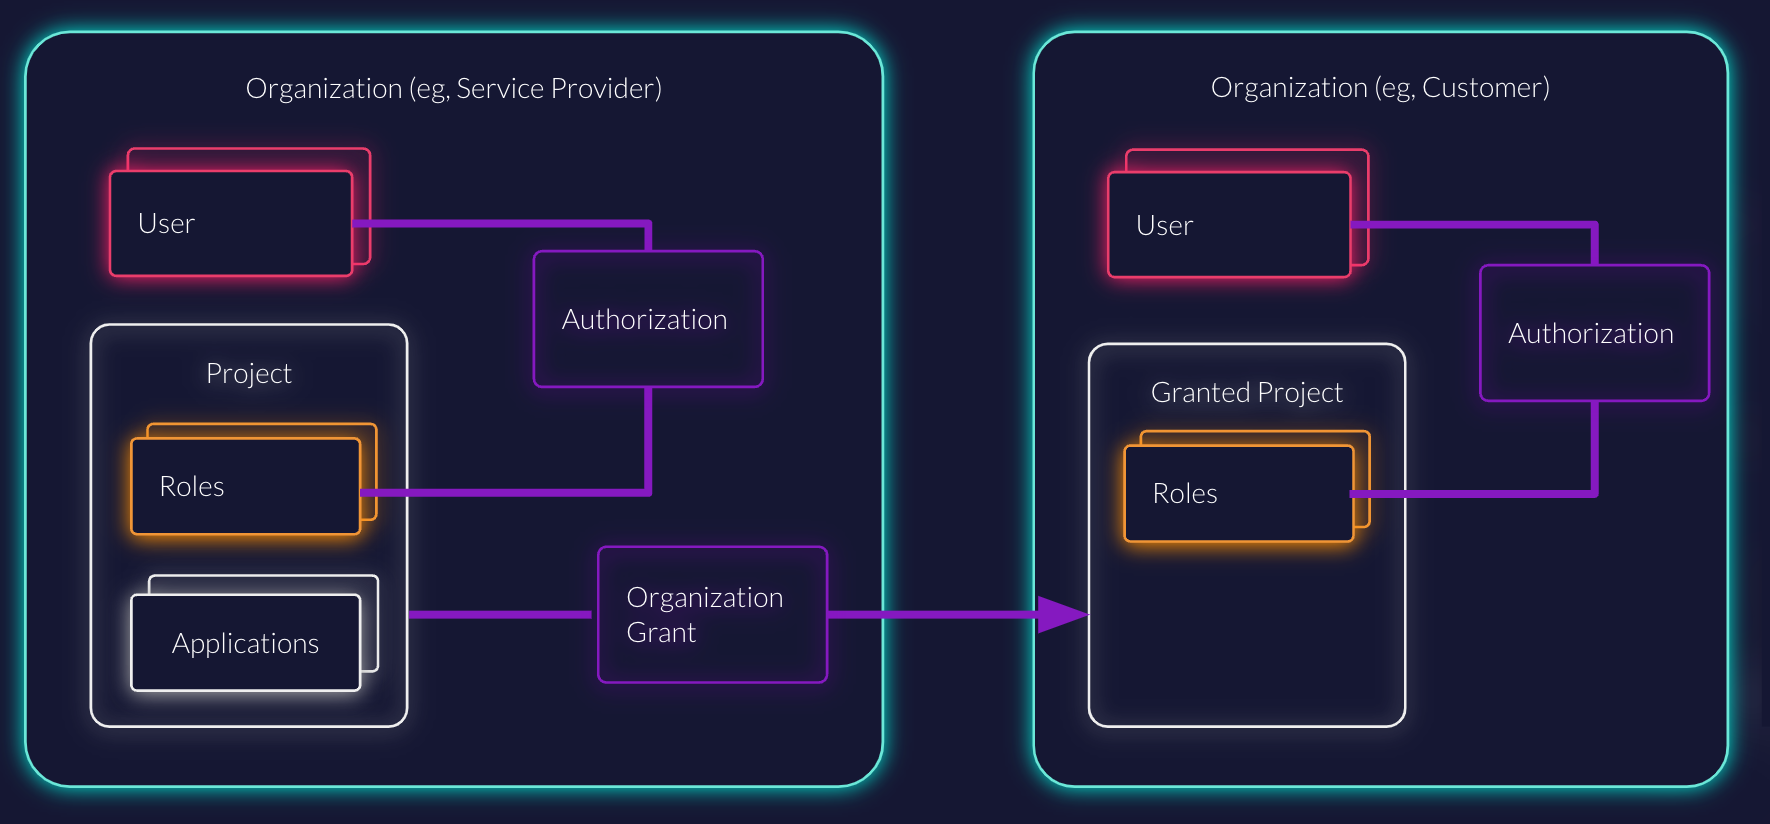Image resolution: width=1770 pixels, height=824 pixels.
Task: Click the line joining Customer User to Authorization
Action: coord(1470,225)
